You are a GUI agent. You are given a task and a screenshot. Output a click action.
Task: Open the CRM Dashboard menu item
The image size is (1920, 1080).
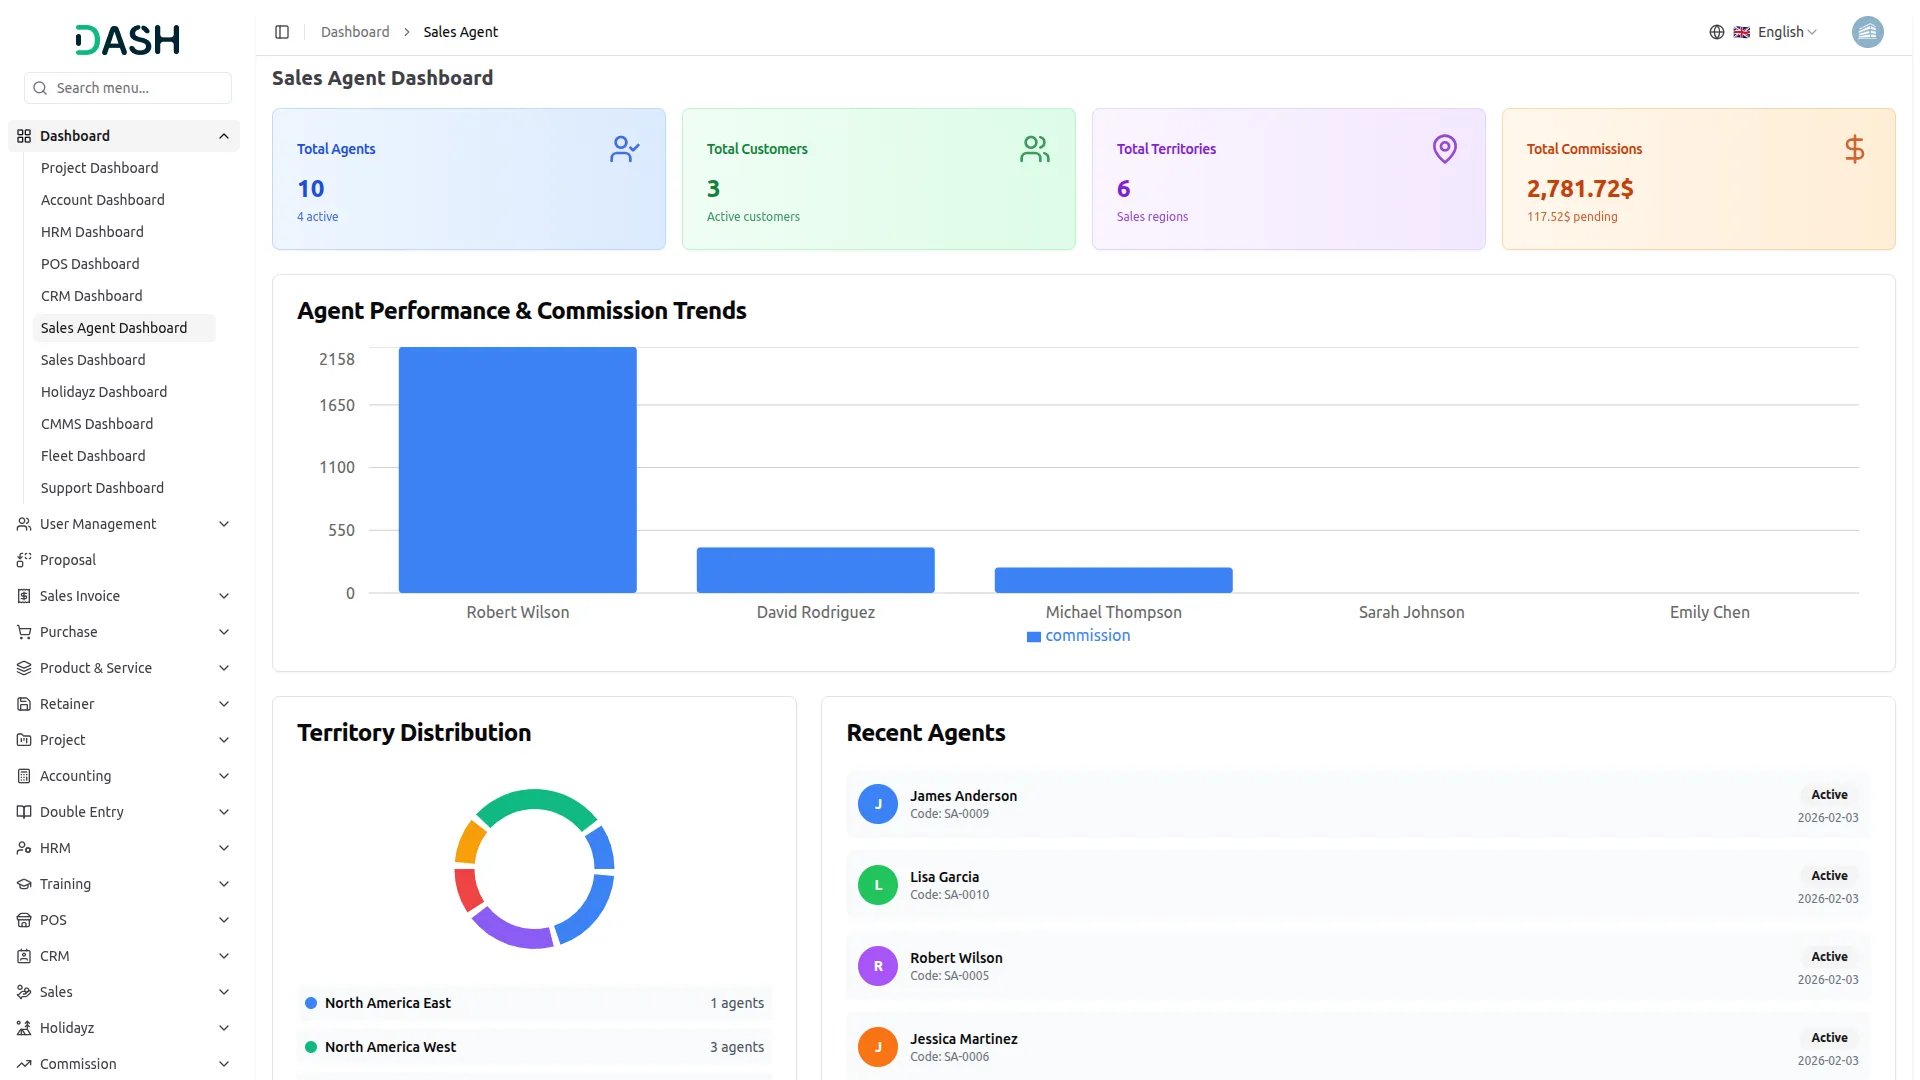click(91, 296)
